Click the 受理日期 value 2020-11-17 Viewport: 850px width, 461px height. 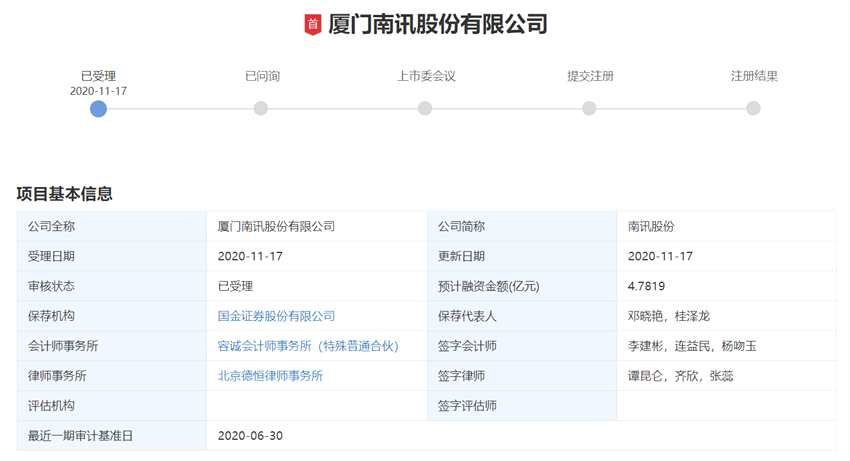click(250, 256)
